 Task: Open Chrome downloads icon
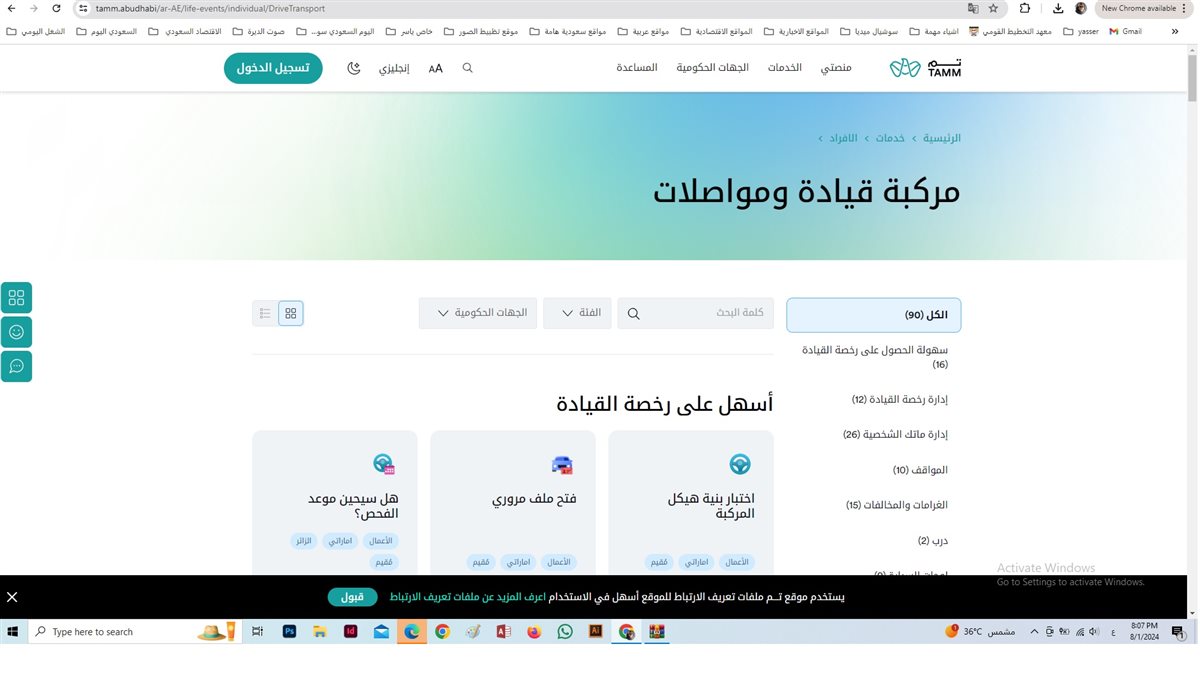point(1058,8)
